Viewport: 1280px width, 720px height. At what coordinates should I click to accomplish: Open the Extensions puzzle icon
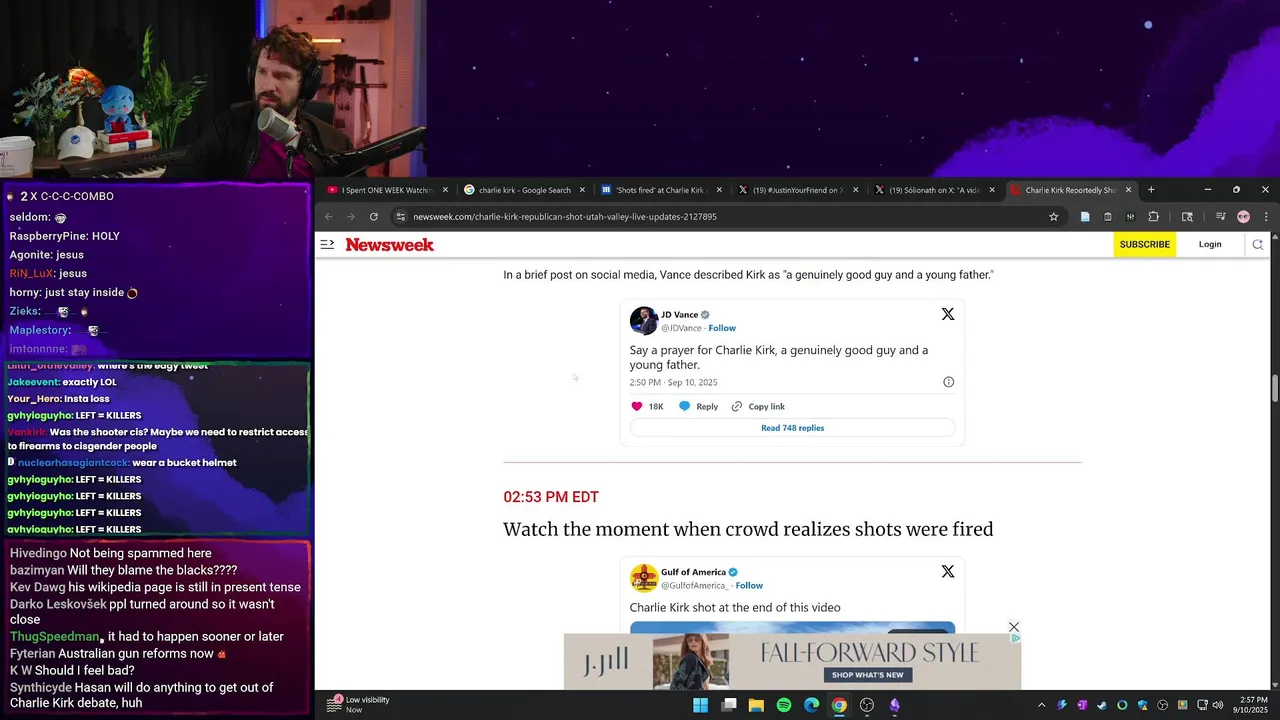pos(1153,217)
